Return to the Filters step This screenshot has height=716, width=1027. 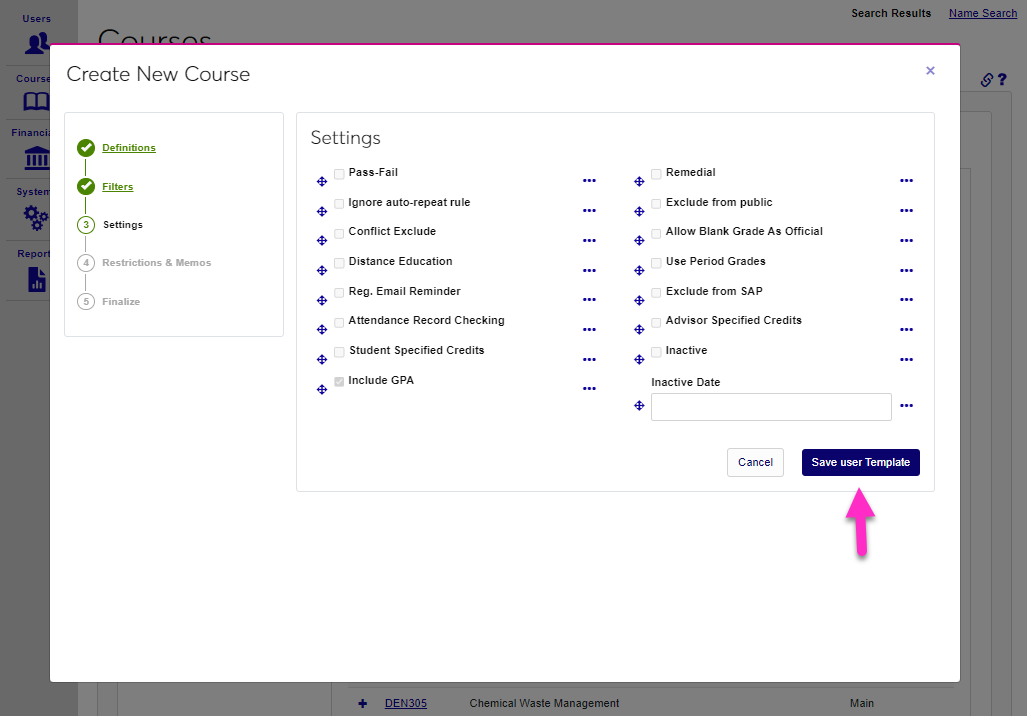(x=117, y=186)
